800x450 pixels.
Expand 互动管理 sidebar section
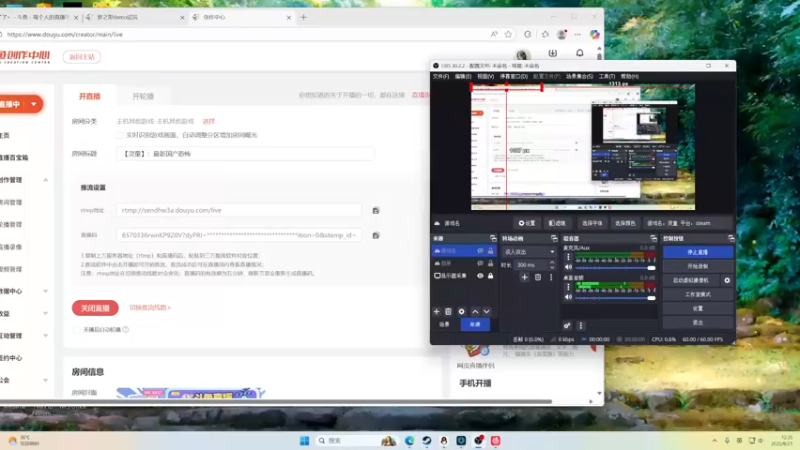pos(45,336)
